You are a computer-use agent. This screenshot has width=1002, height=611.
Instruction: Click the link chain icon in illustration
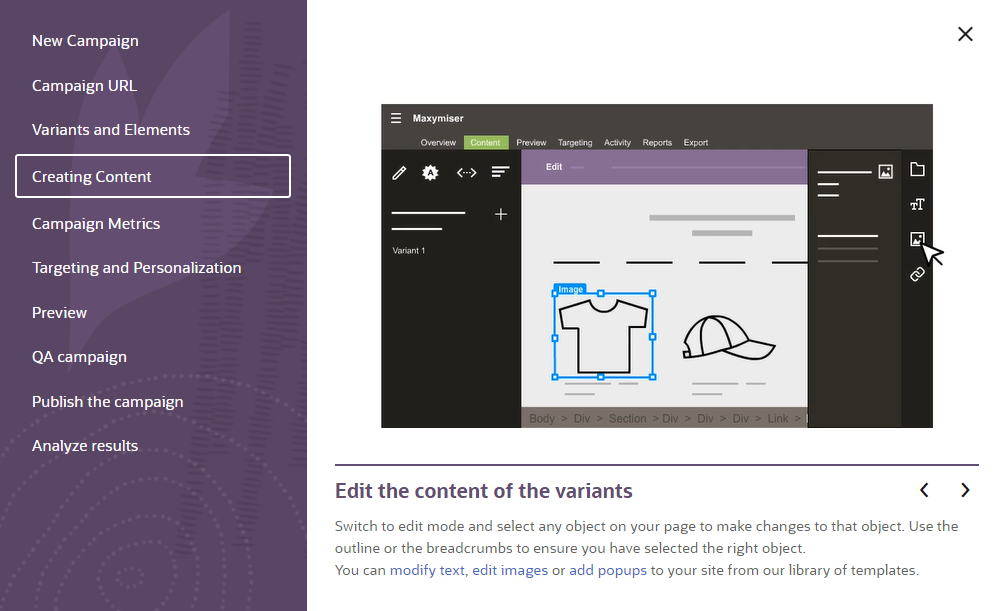click(917, 274)
